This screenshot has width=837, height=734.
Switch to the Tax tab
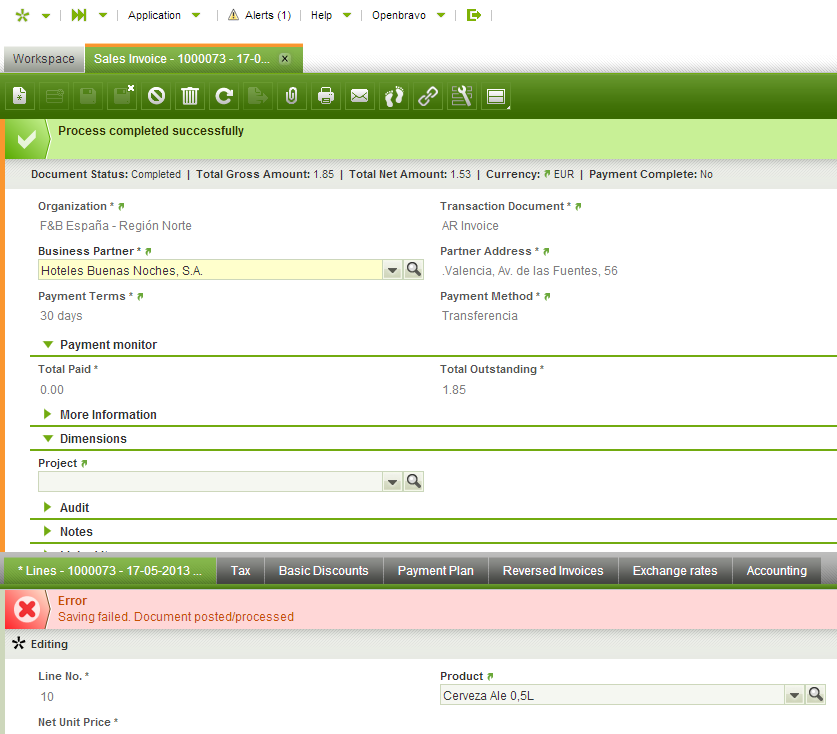pyautogui.click(x=241, y=571)
